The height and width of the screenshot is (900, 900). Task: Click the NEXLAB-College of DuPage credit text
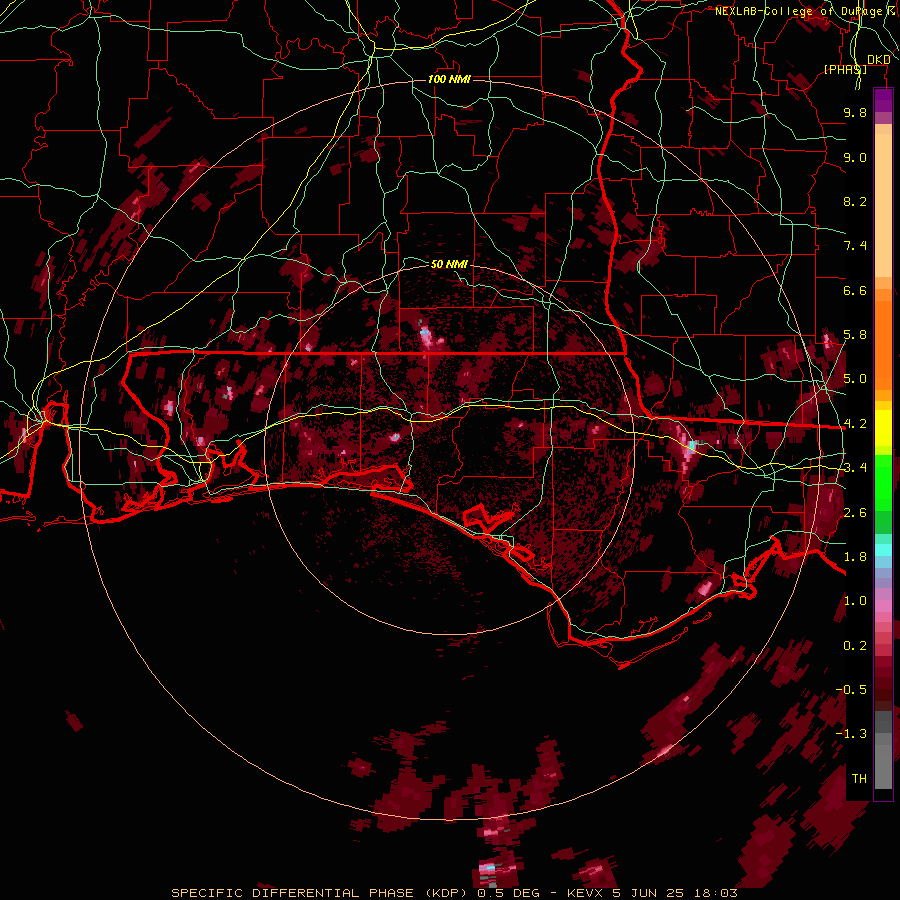click(x=801, y=11)
